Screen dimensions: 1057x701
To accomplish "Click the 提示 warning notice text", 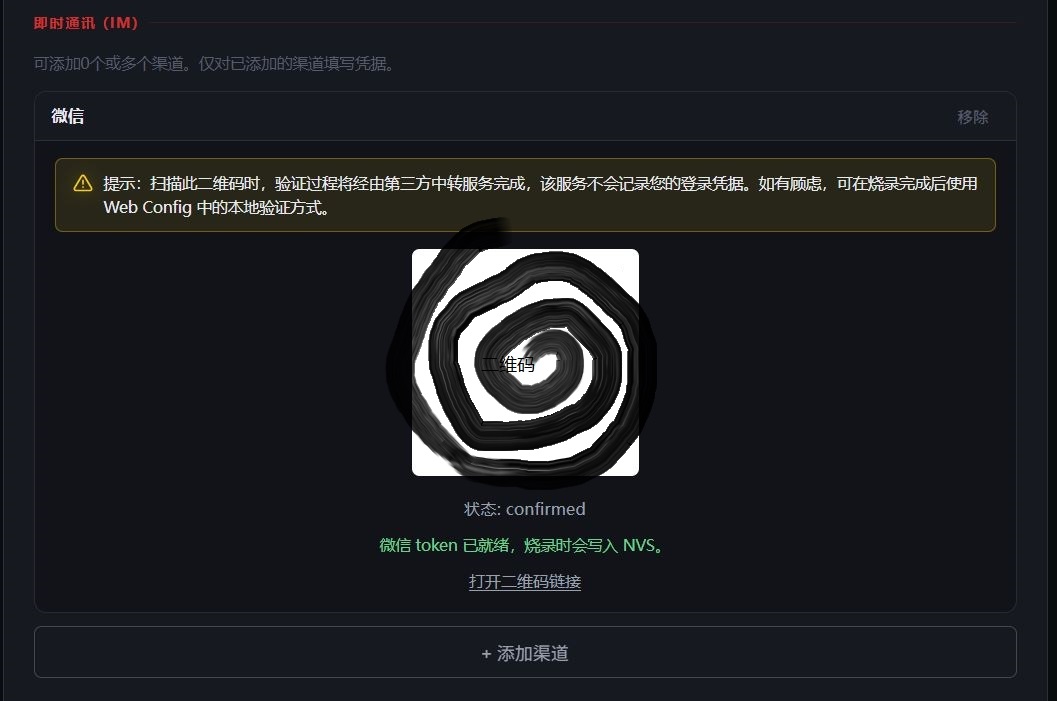I will (x=540, y=195).
